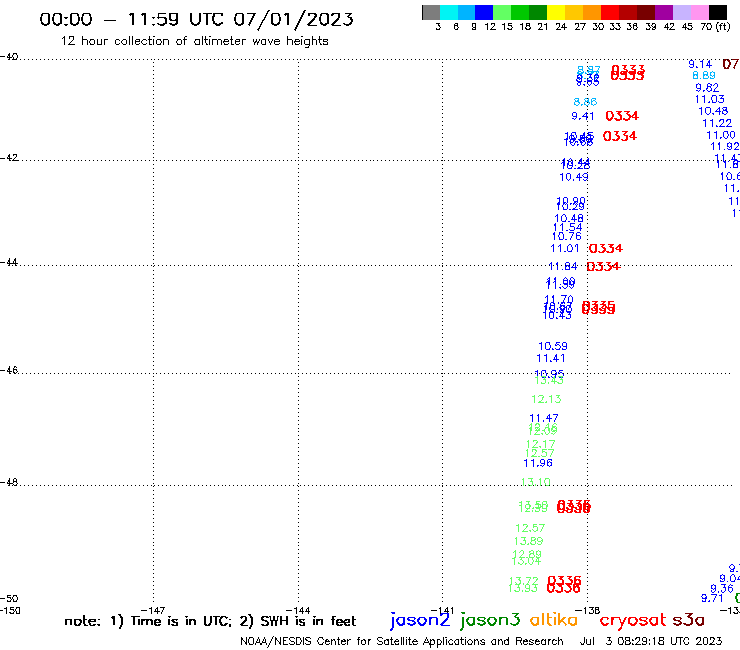Click the -48 latitude axis label
Screen dimensions: 740x650
tap(9, 482)
